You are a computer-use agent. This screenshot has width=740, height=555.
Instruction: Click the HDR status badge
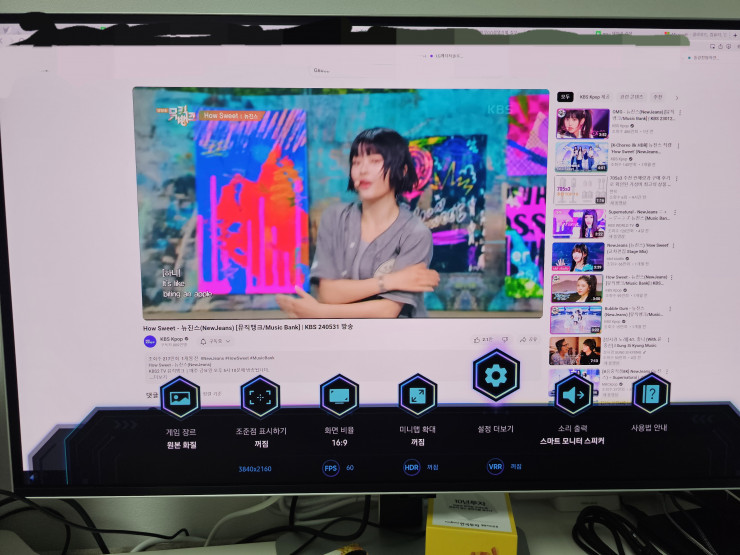(x=412, y=467)
